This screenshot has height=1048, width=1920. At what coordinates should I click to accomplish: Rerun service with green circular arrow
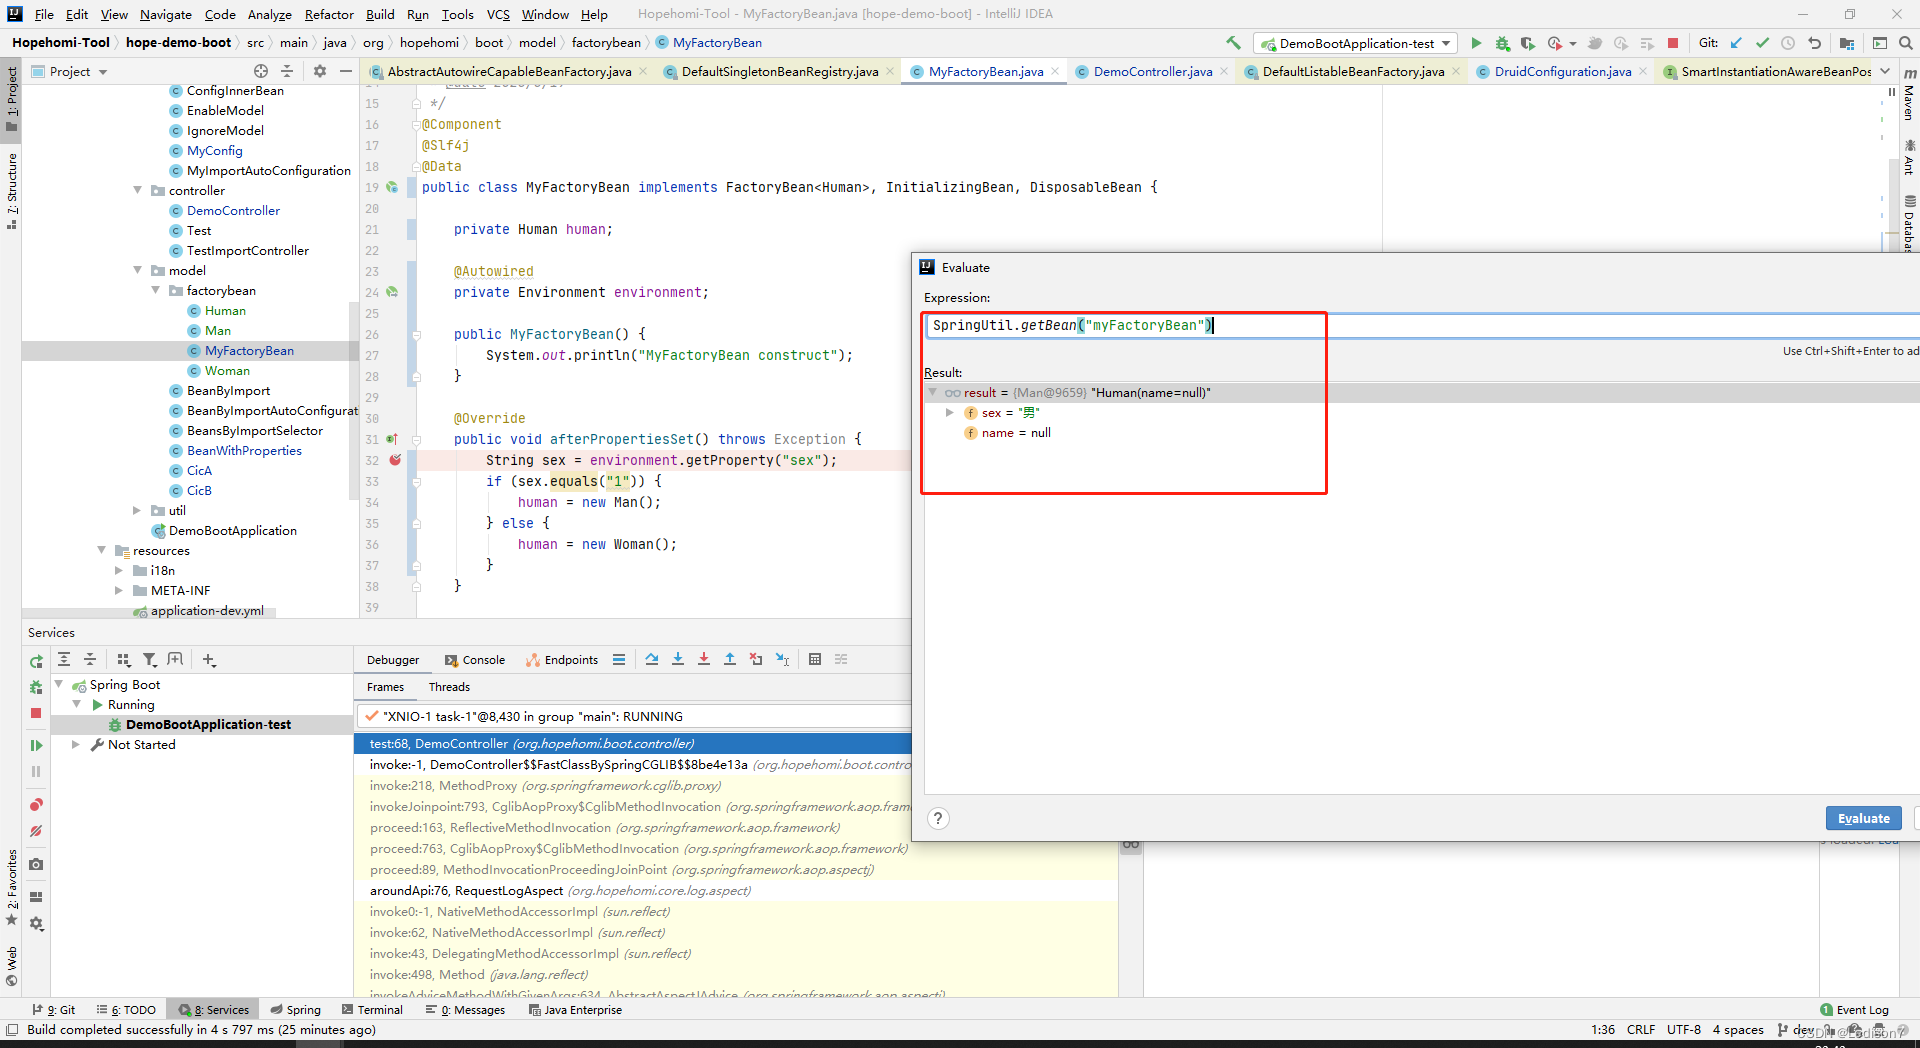pyautogui.click(x=36, y=661)
